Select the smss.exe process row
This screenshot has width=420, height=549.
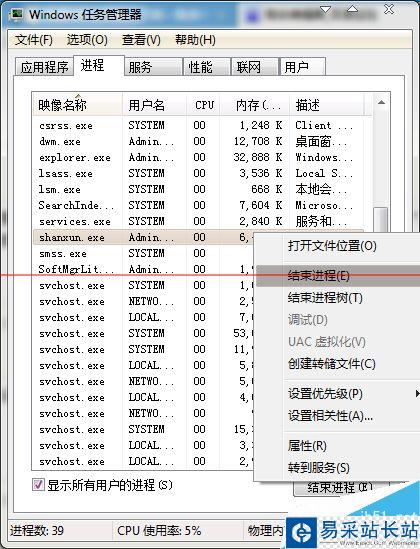[143, 253]
